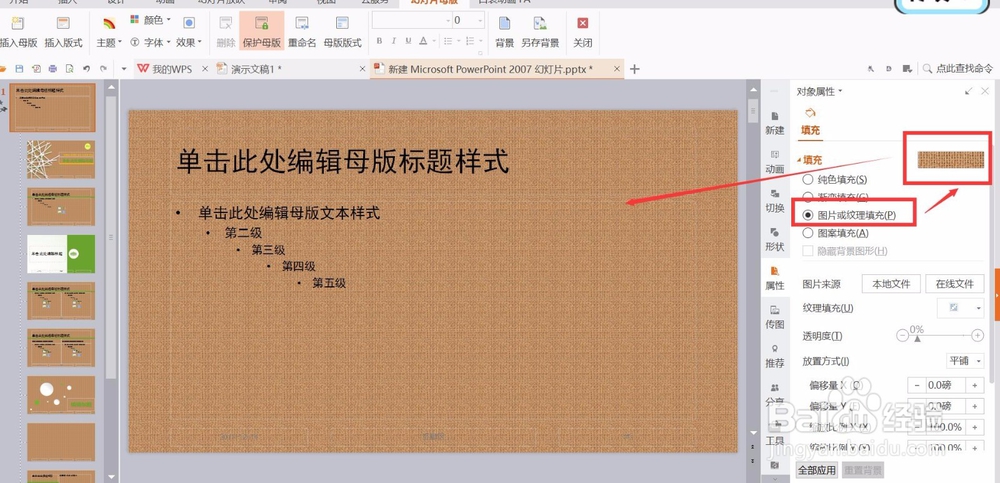Select the 新建 Microsoft PowerPoint 2007 幻灯片.pptx tab

point(491,69)
